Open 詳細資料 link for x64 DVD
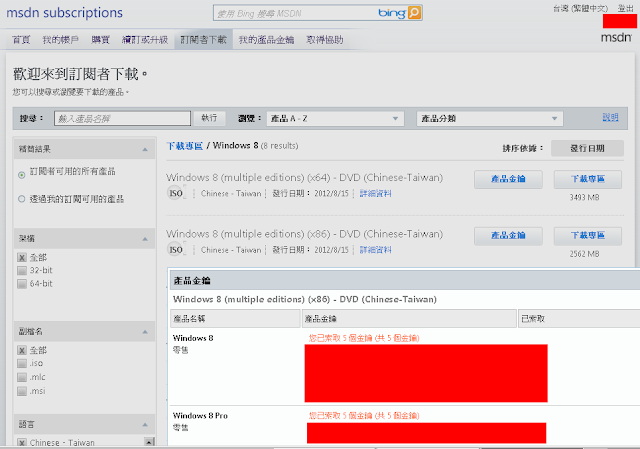The width and height of the screenshot is (640, 449). [376, 193]
